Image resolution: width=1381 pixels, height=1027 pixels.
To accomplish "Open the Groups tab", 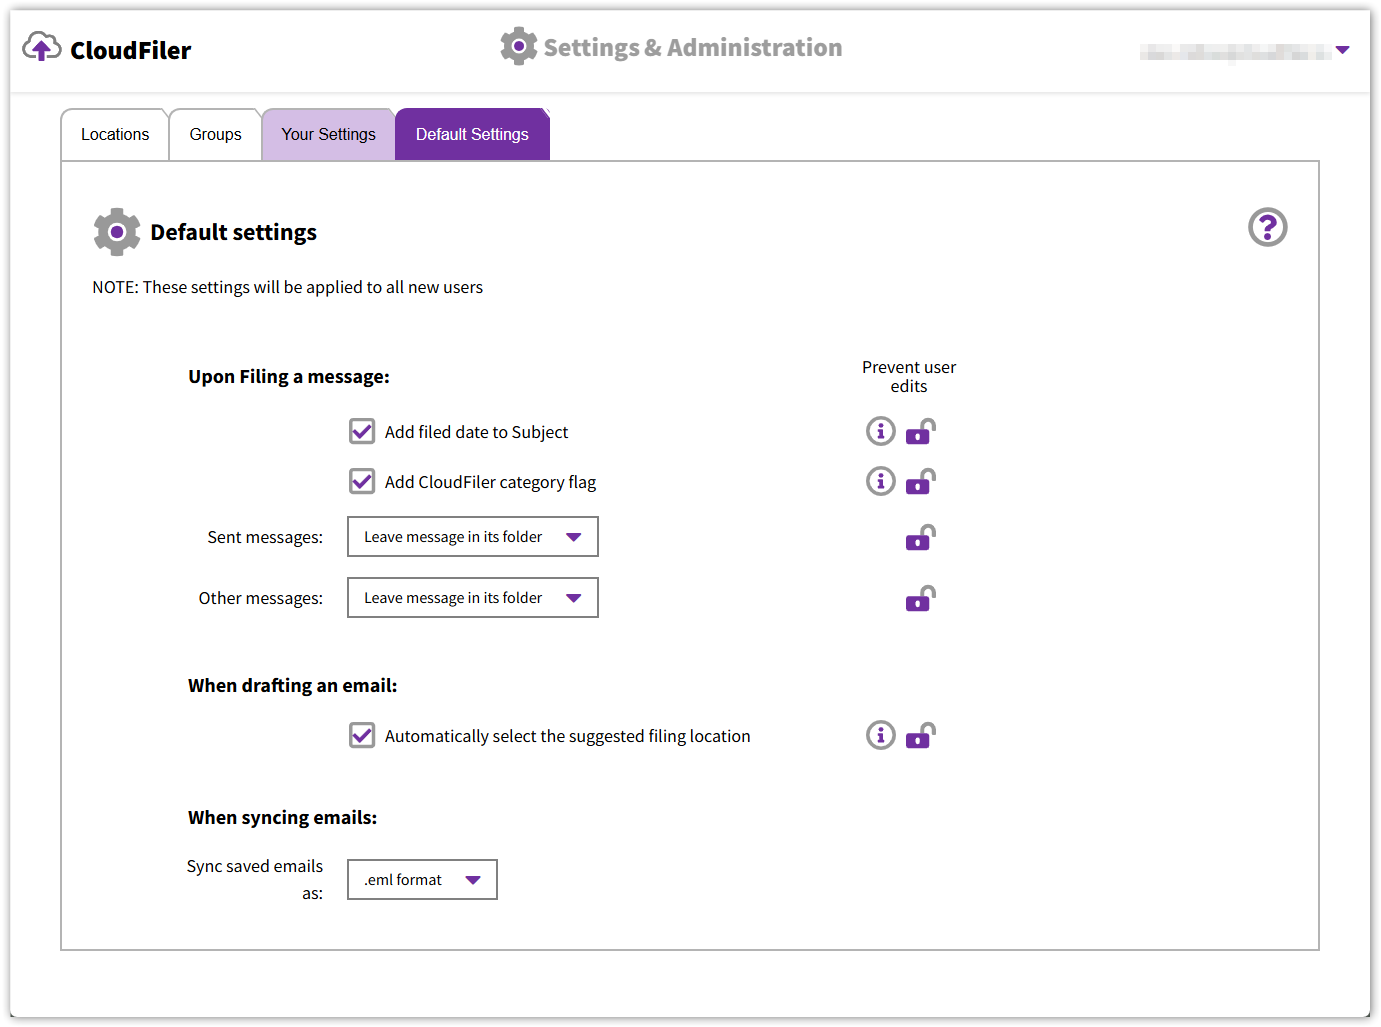I will click(215, 135).
